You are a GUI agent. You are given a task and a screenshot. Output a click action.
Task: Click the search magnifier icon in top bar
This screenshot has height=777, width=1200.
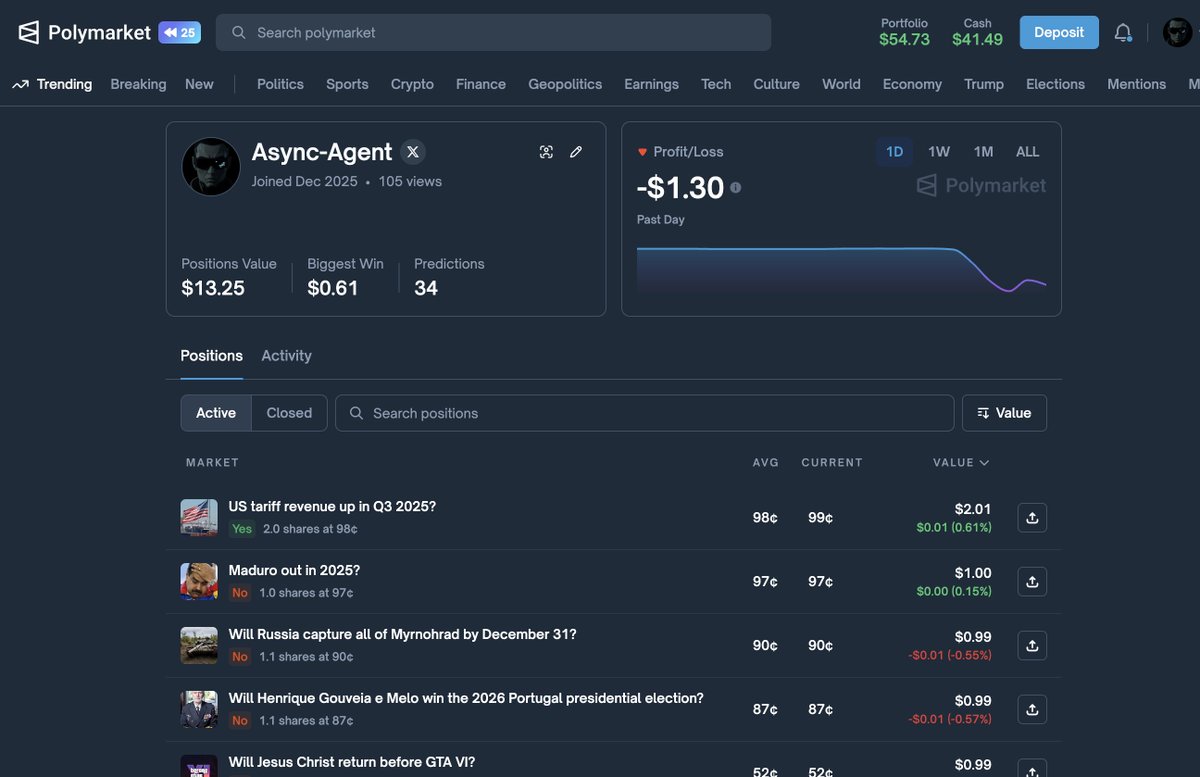(x=238, y=33)
